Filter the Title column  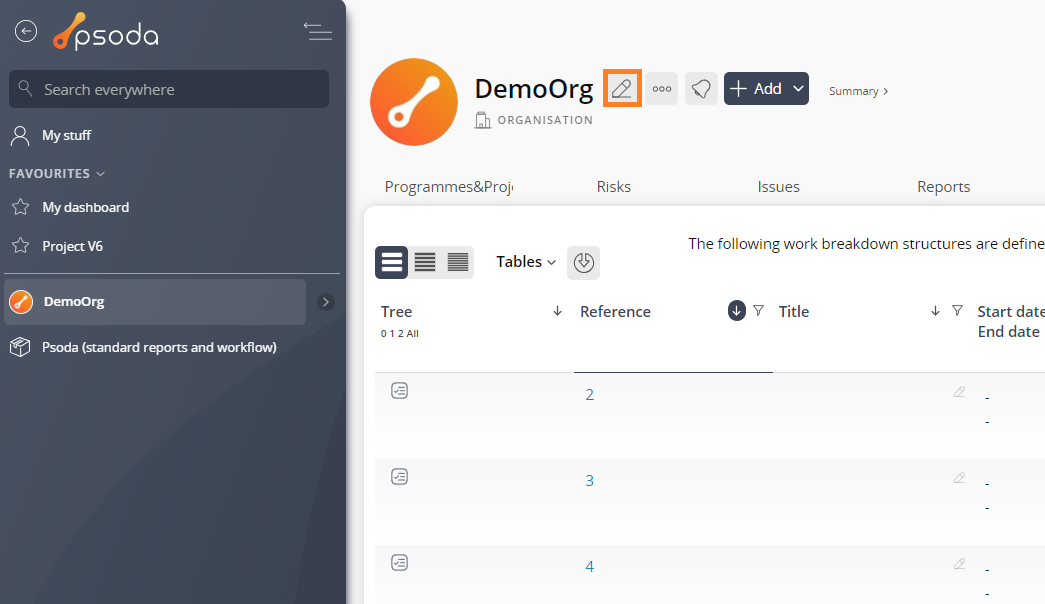pos(957,311)
